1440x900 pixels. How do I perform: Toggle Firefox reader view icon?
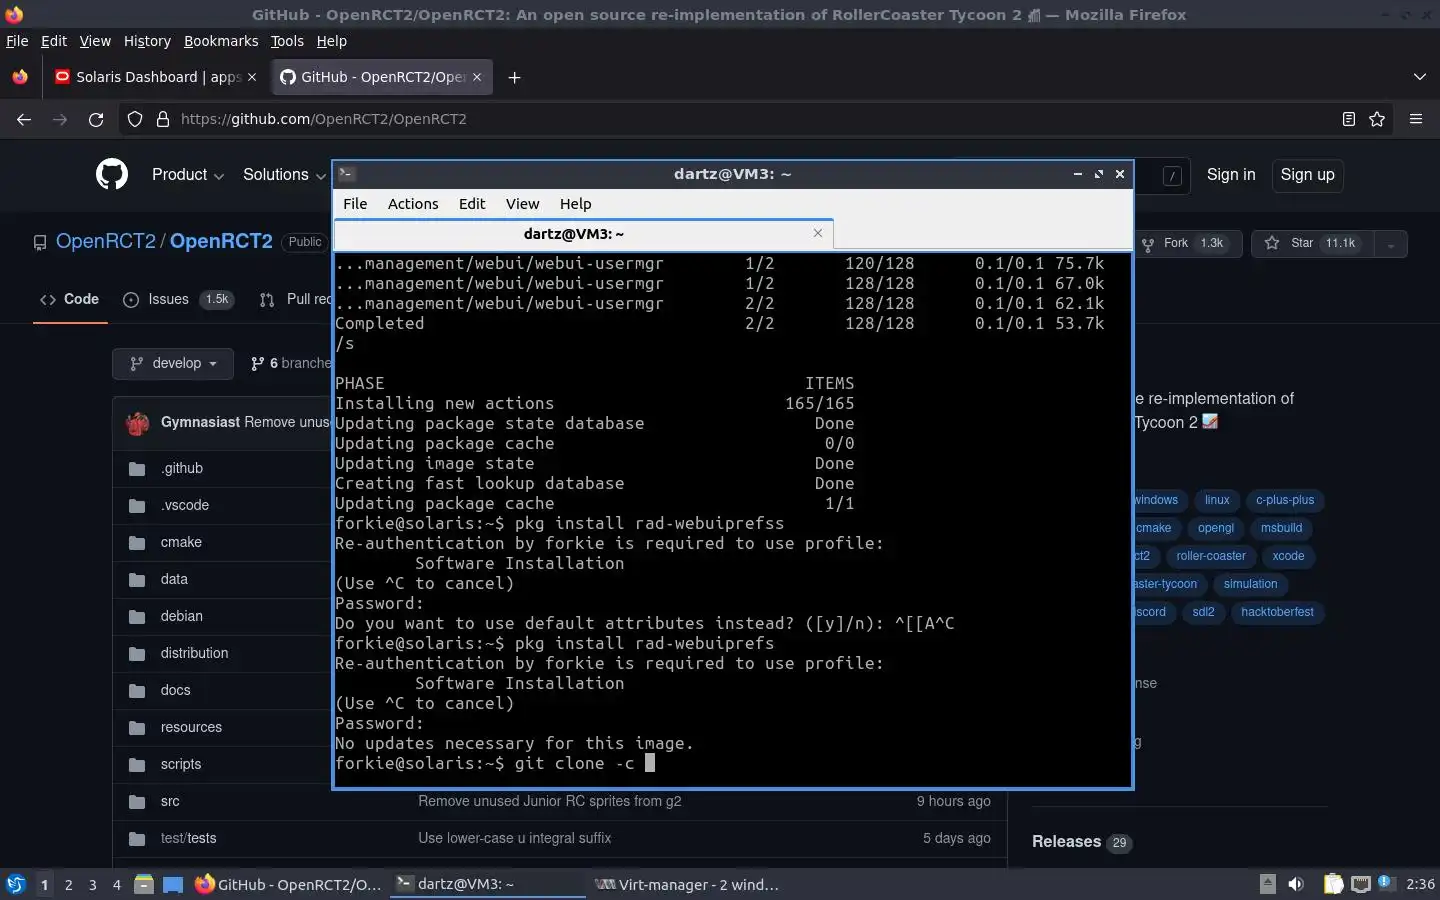tap(1348, 119)
